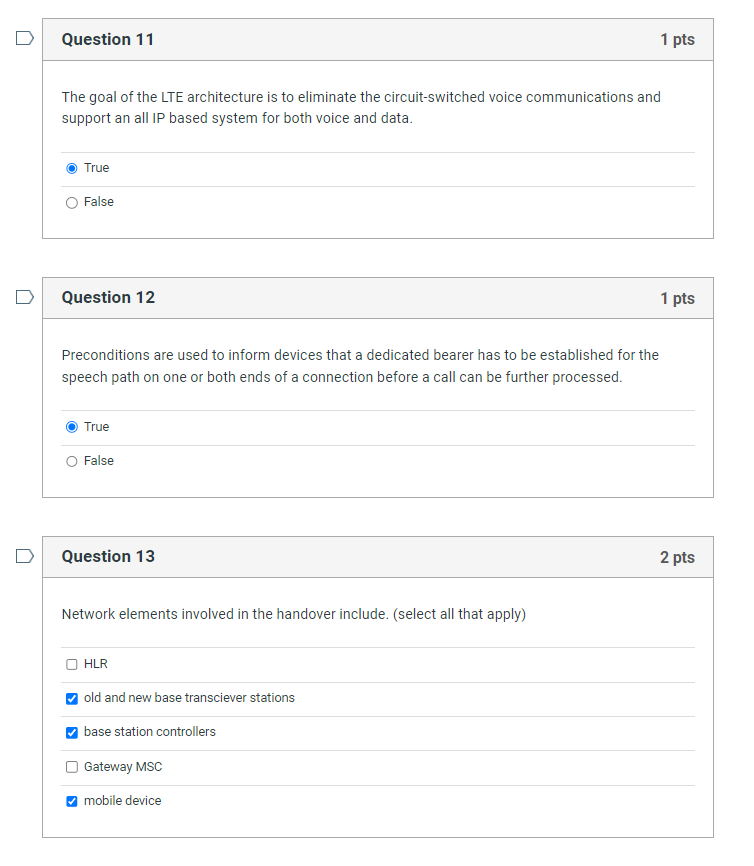The image size is (754, 866).
Task: Select True for Question 11
Action: (72, 168)
